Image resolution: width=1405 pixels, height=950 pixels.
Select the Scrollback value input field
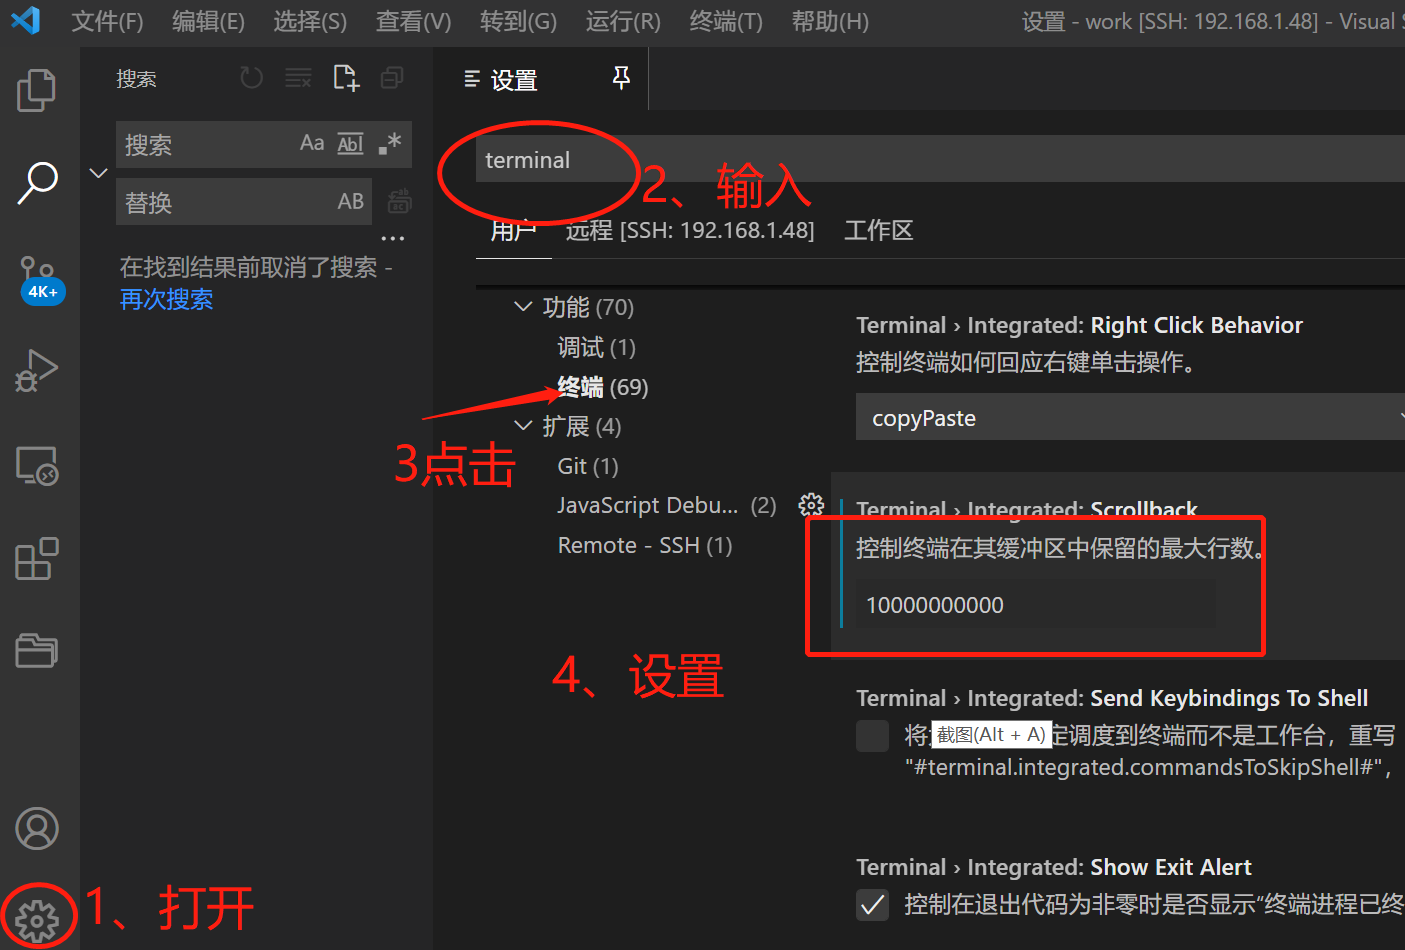click(1035, 604)
